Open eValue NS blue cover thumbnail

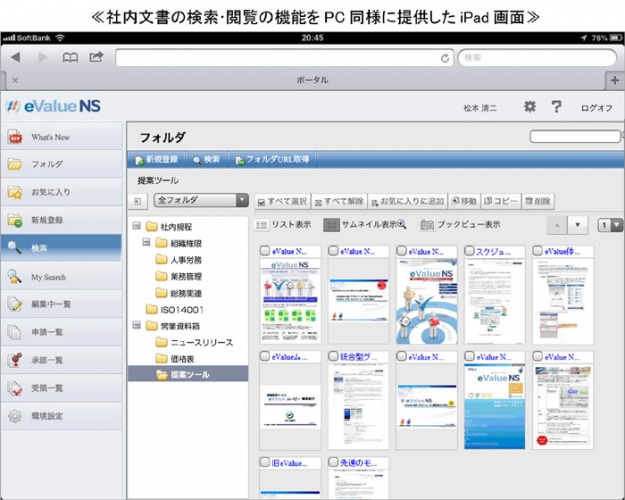[x=494, y=407]
